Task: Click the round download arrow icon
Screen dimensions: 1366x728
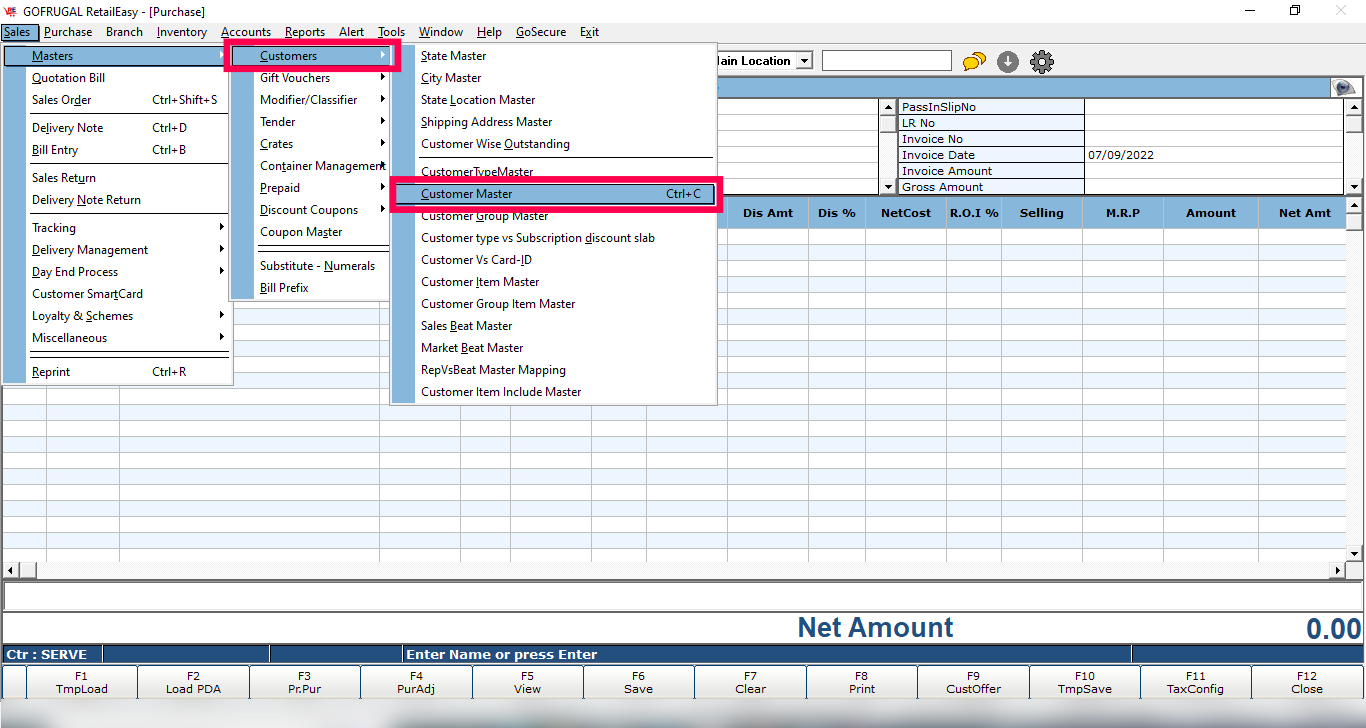Action: [x=1008, y=62]
